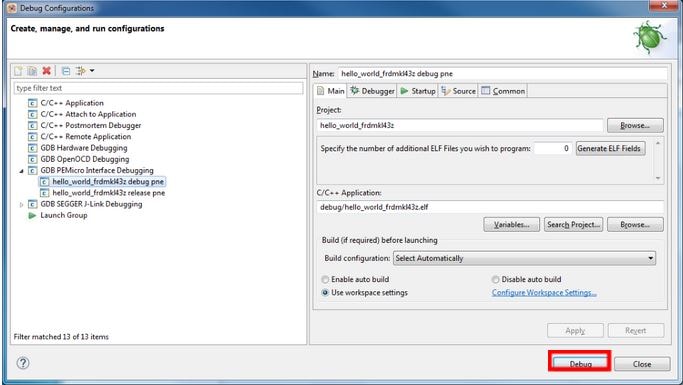
Task: Choose Use workspace settings radio button
Action: pos(325,293)
